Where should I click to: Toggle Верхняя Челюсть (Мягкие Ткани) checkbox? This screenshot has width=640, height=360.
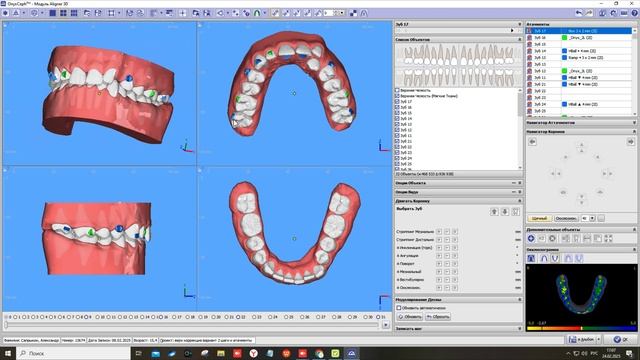pyautogui.click(x=397, y=96)
